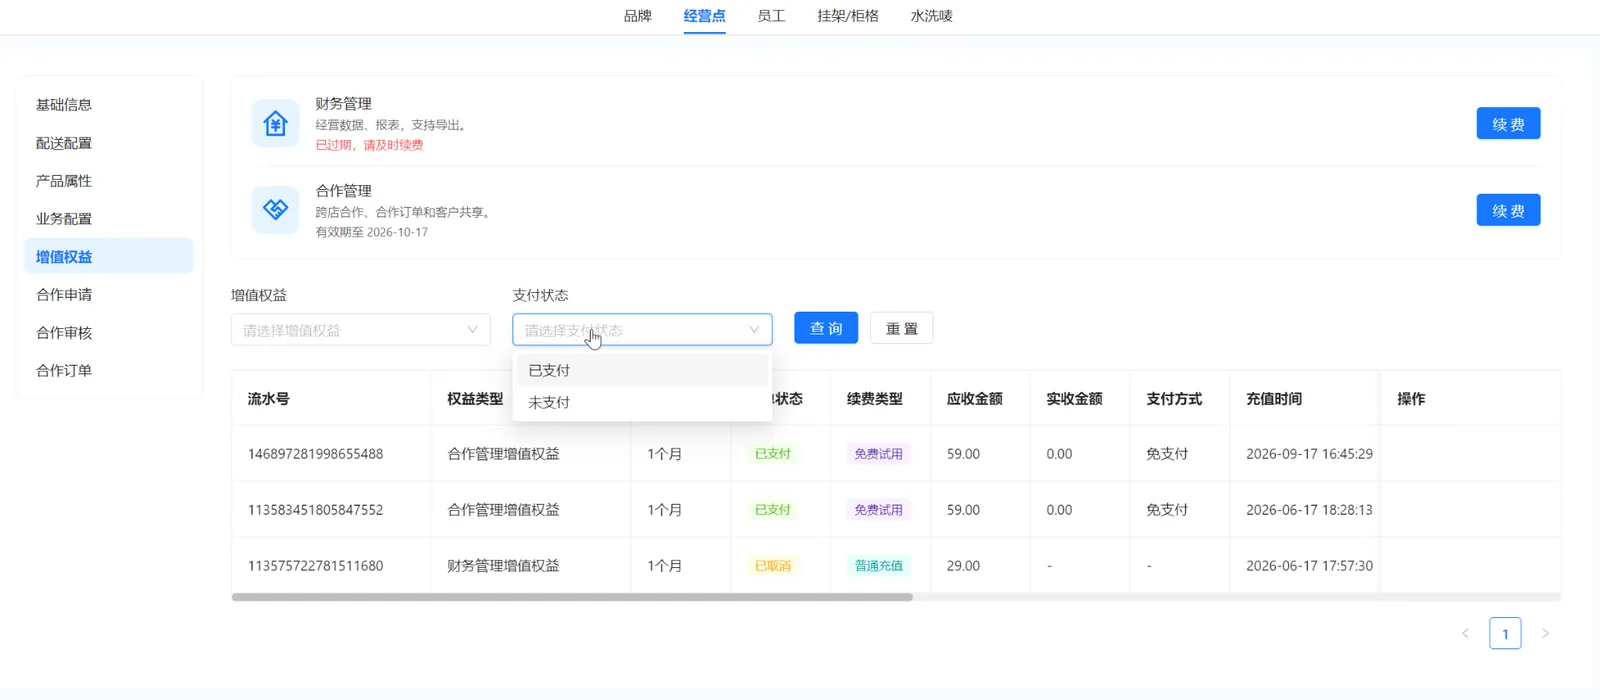This screenshot has height=700, width=1600.
Task: Click the 查询 button
Action: pos(826,328)
